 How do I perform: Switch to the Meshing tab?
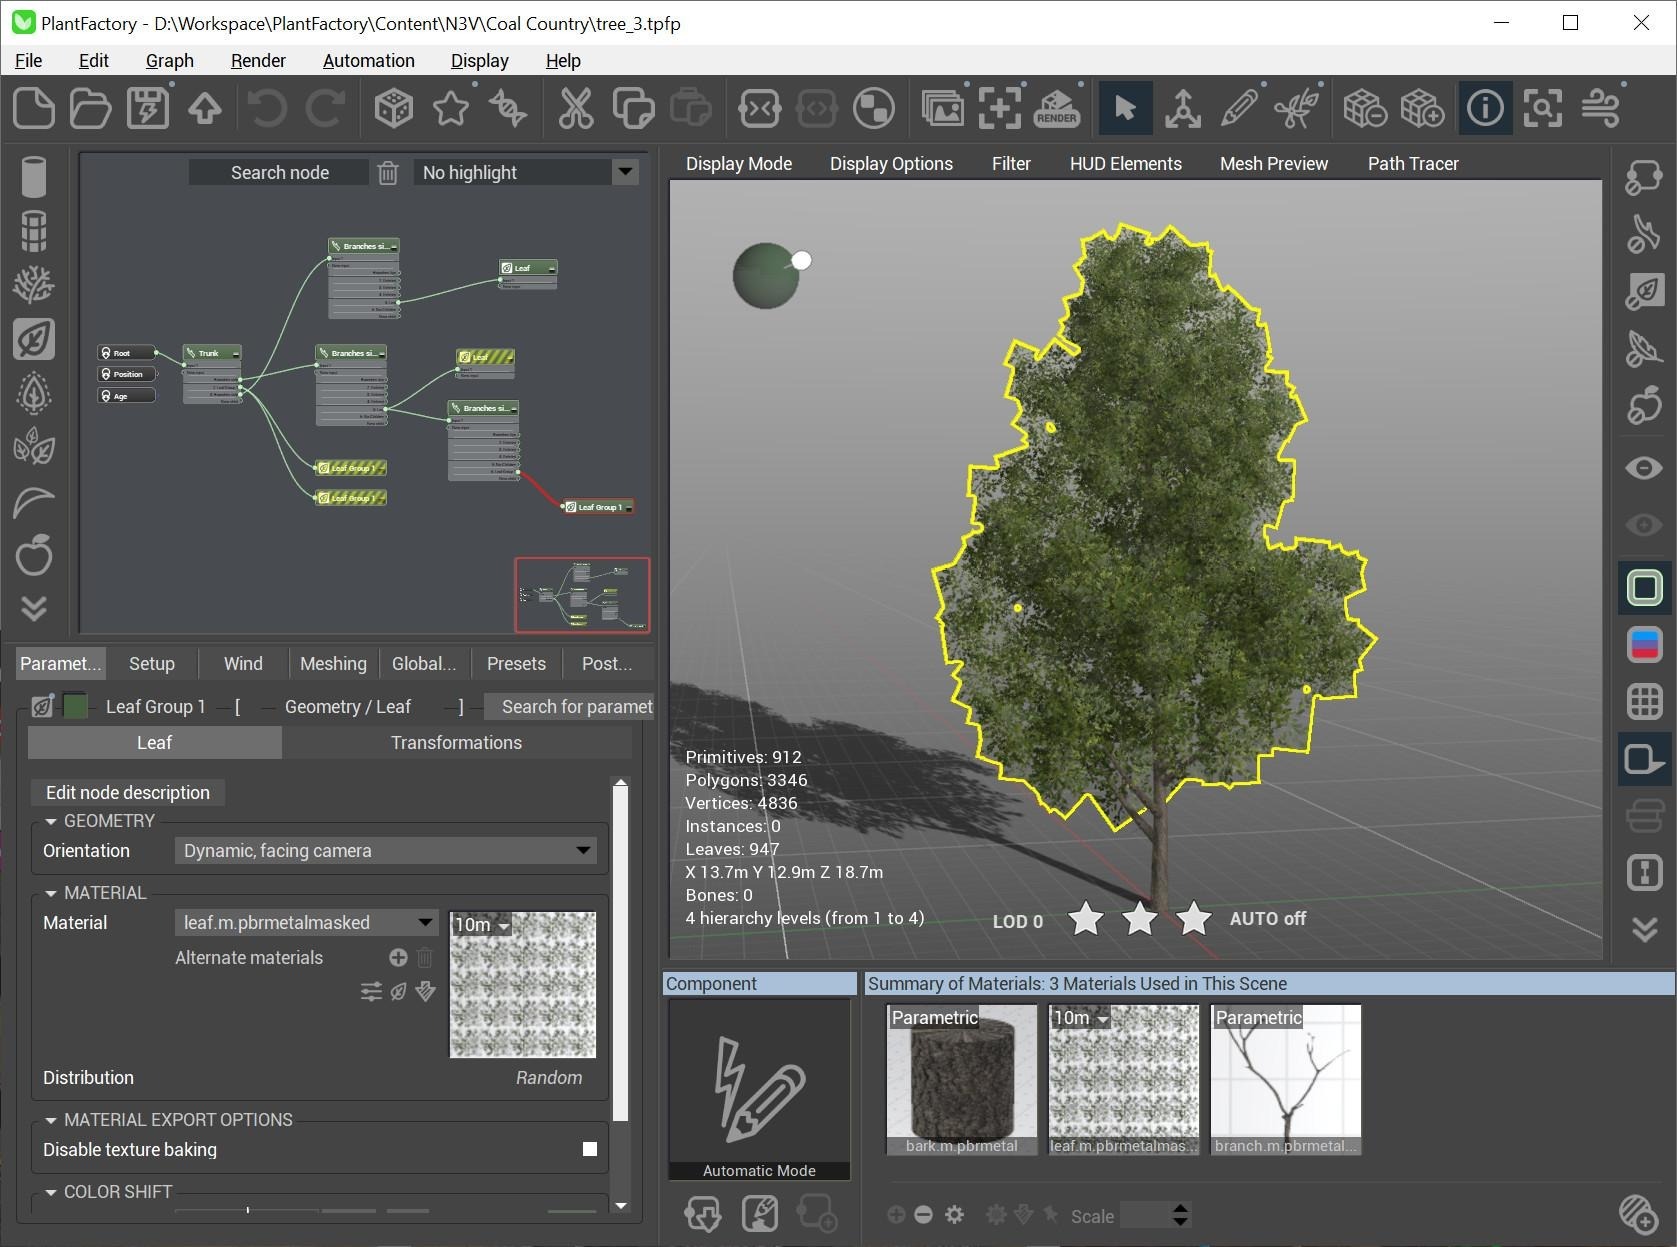(x=333, y=664)
